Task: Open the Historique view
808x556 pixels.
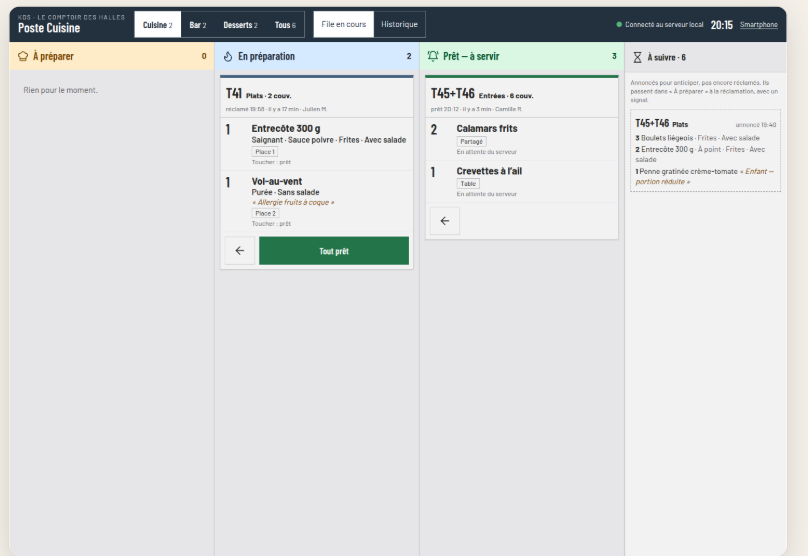Action: (x=399, y=24)
